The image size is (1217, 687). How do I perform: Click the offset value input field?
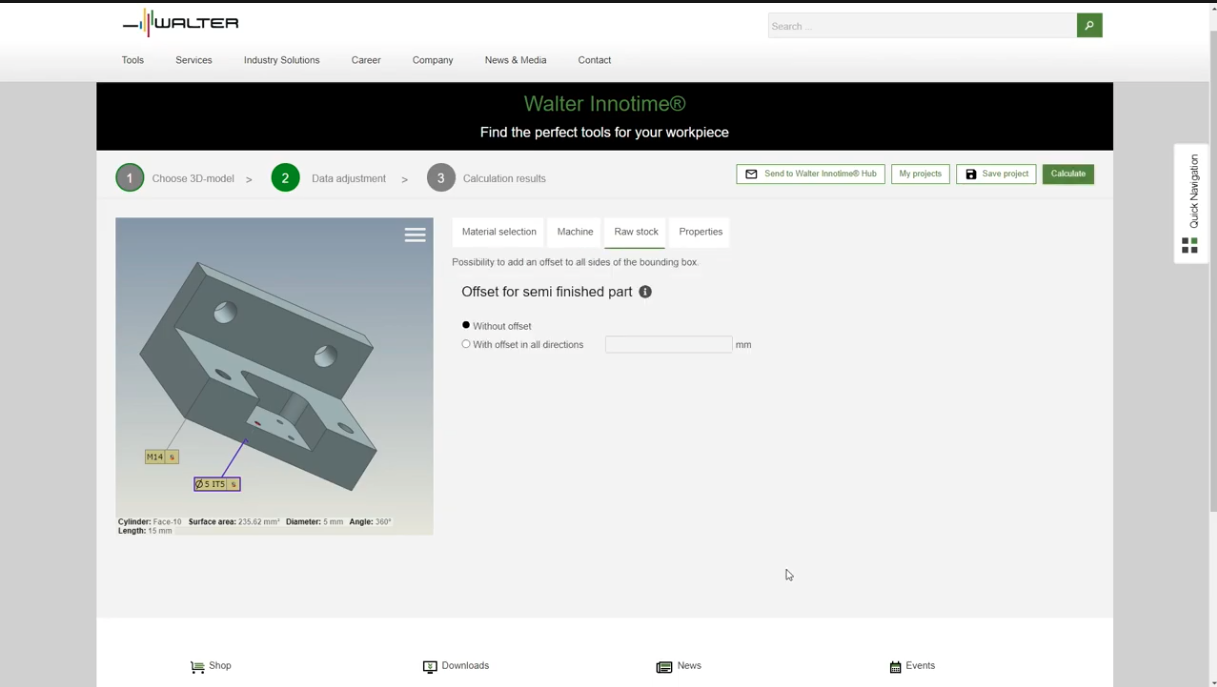pyautogui.click(x=668, y=344)
